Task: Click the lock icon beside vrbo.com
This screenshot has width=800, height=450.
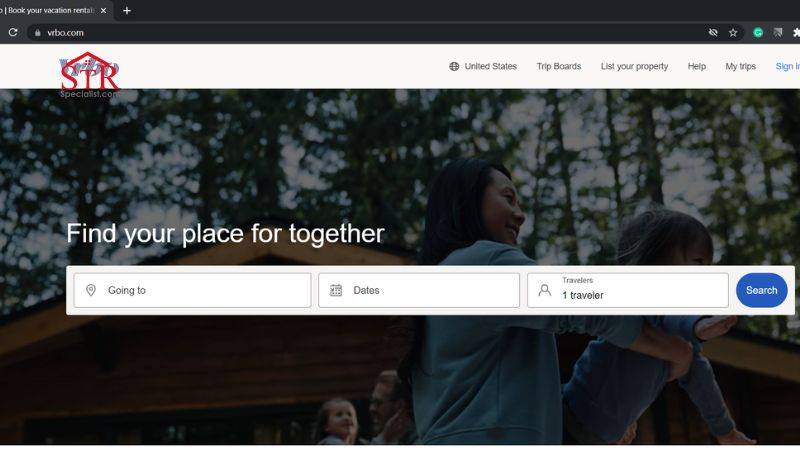Action: click(37, 32)
